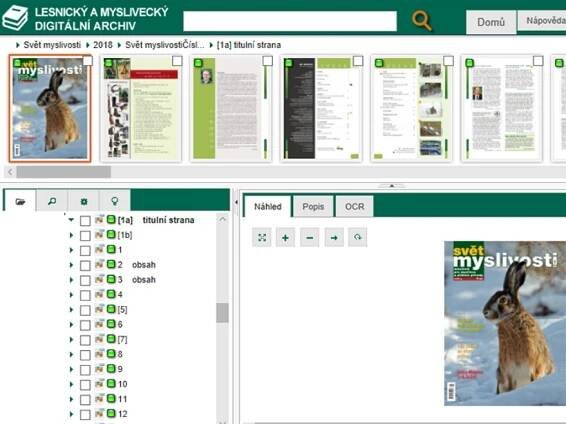The image size is (566, 424).
Task: Click [1a] titulní strana breadcrumb
Action: pyautogui.click(x=249, y=45)
